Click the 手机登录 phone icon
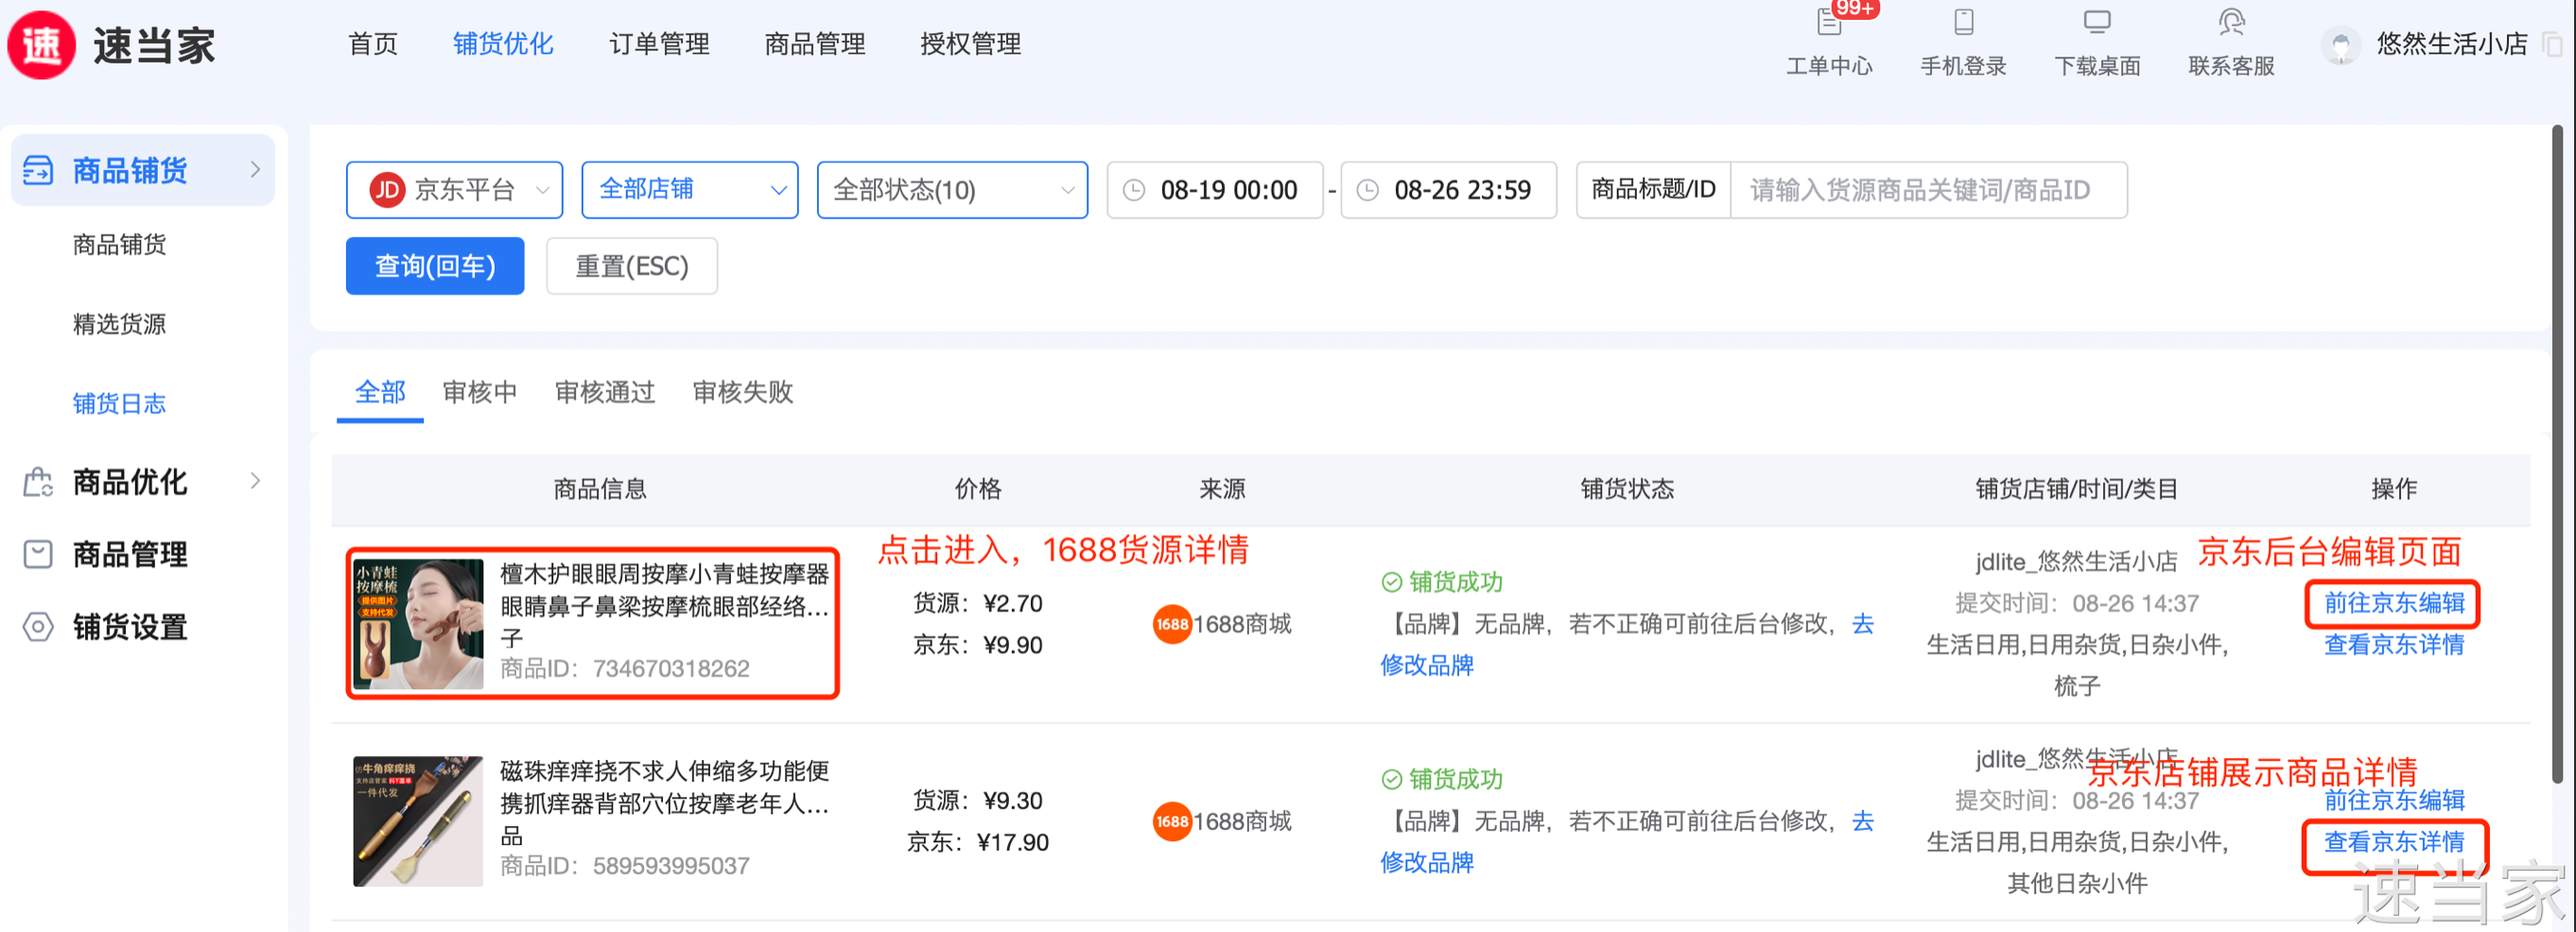Image resolution: width=2576 pixels, height=932 pixels. click(x=1963, y=22)
